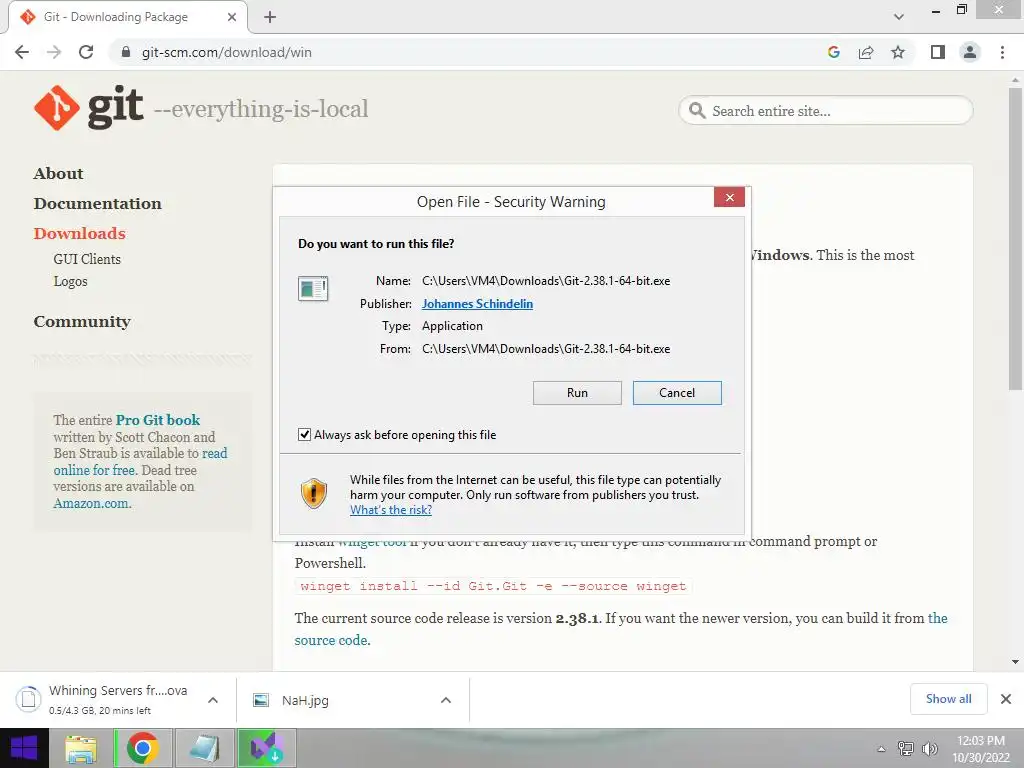Click the Cancel button
This screenshot has height=768, width=1024.
point(677,392)
